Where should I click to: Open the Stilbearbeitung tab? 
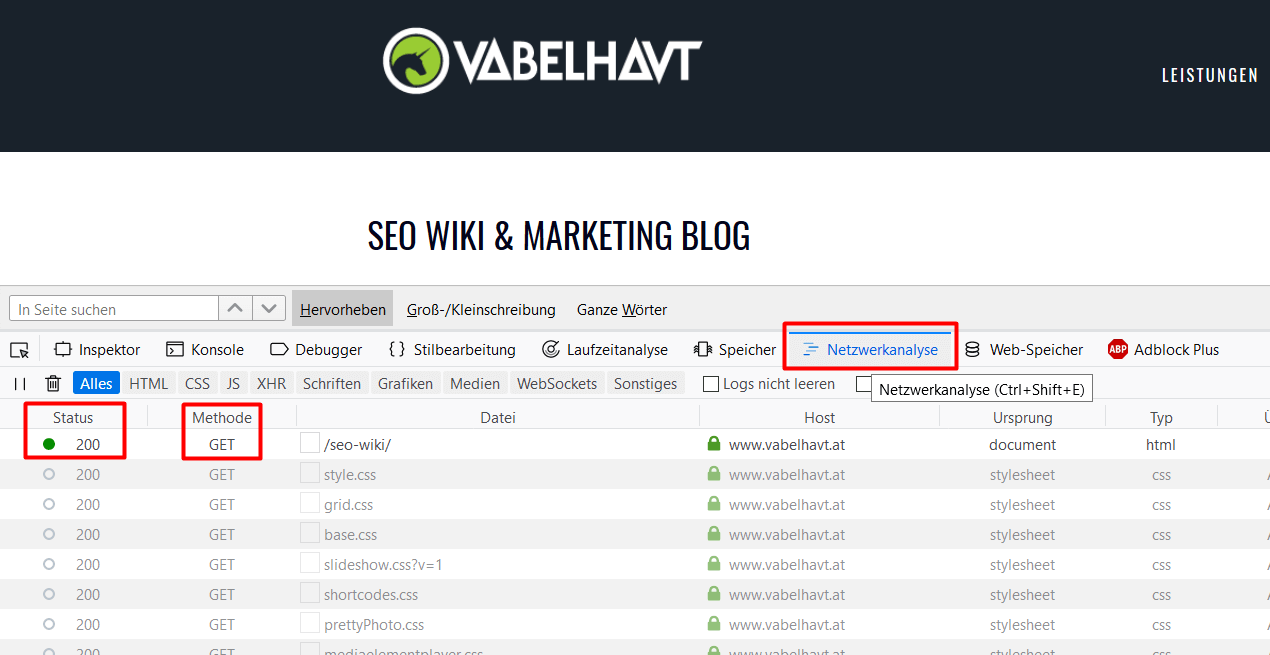pyautogui.click(x=452, y=349)
